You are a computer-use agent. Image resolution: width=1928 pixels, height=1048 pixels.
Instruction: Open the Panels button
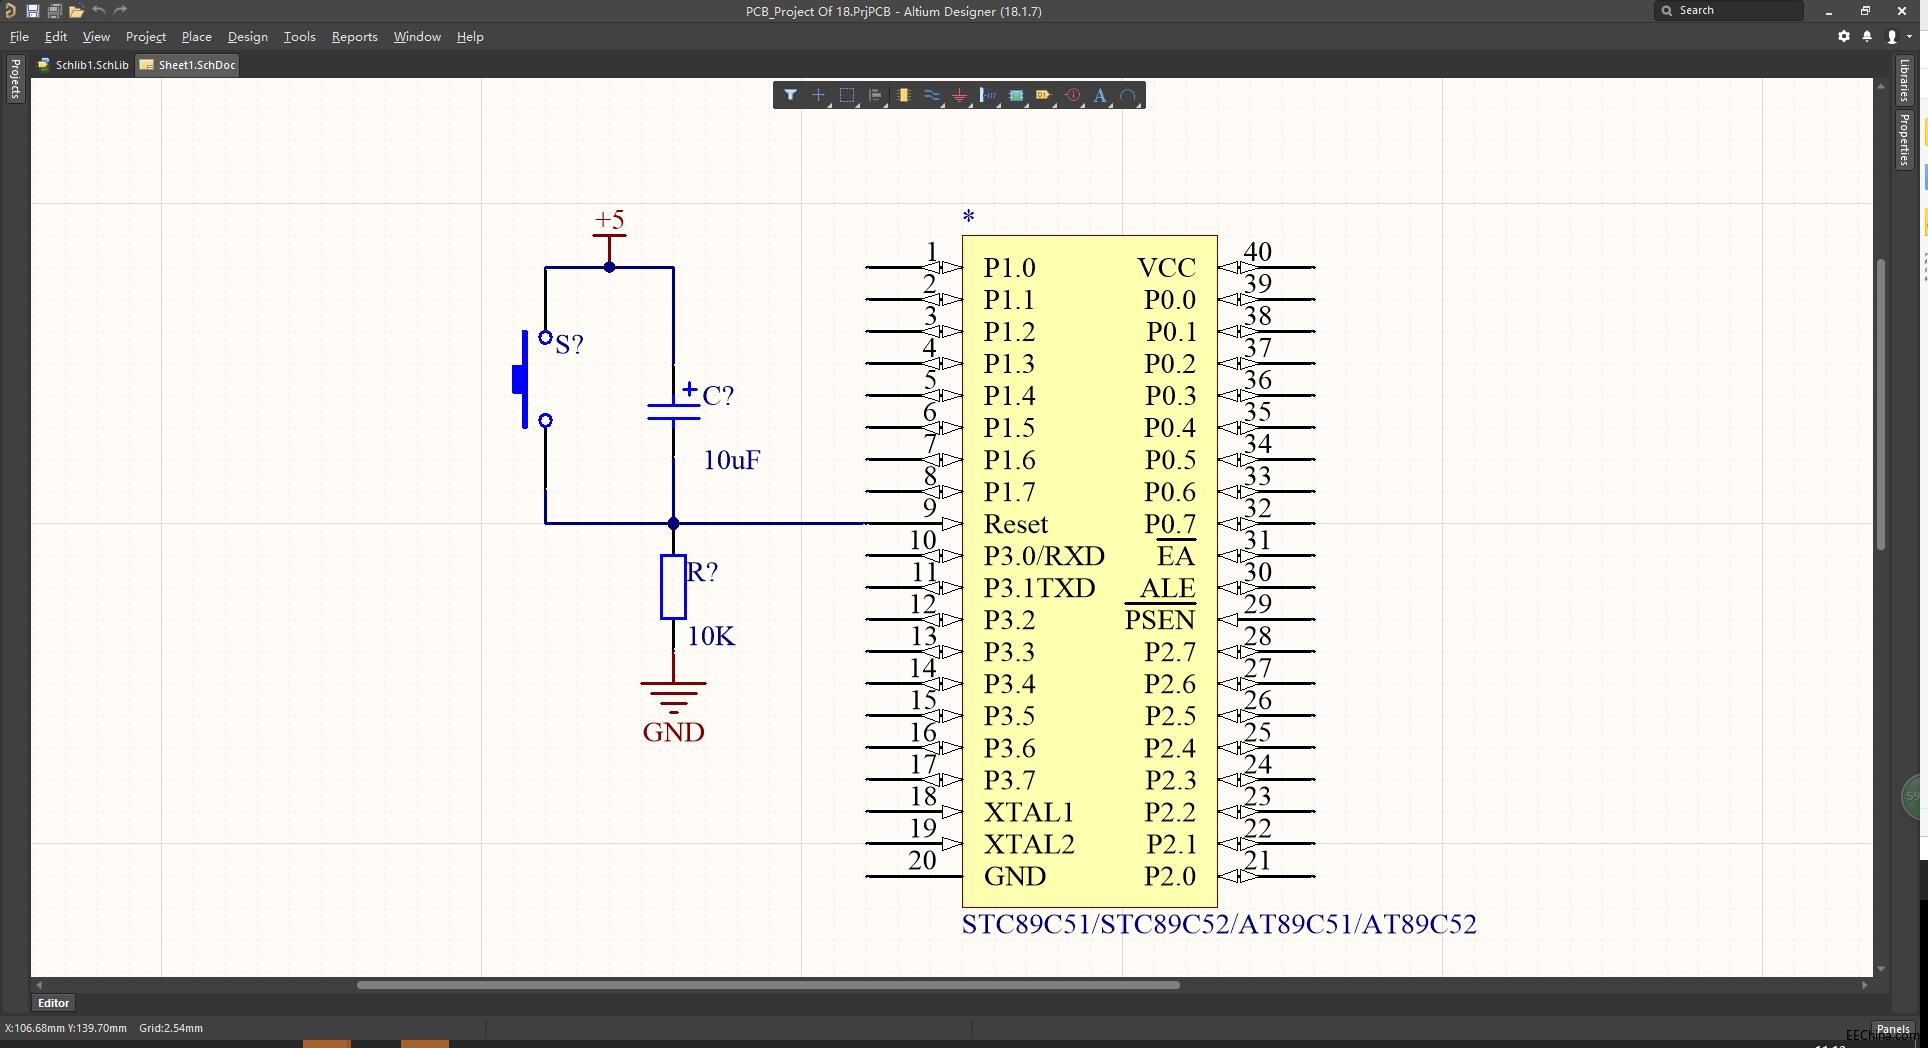point(1892,1028)
